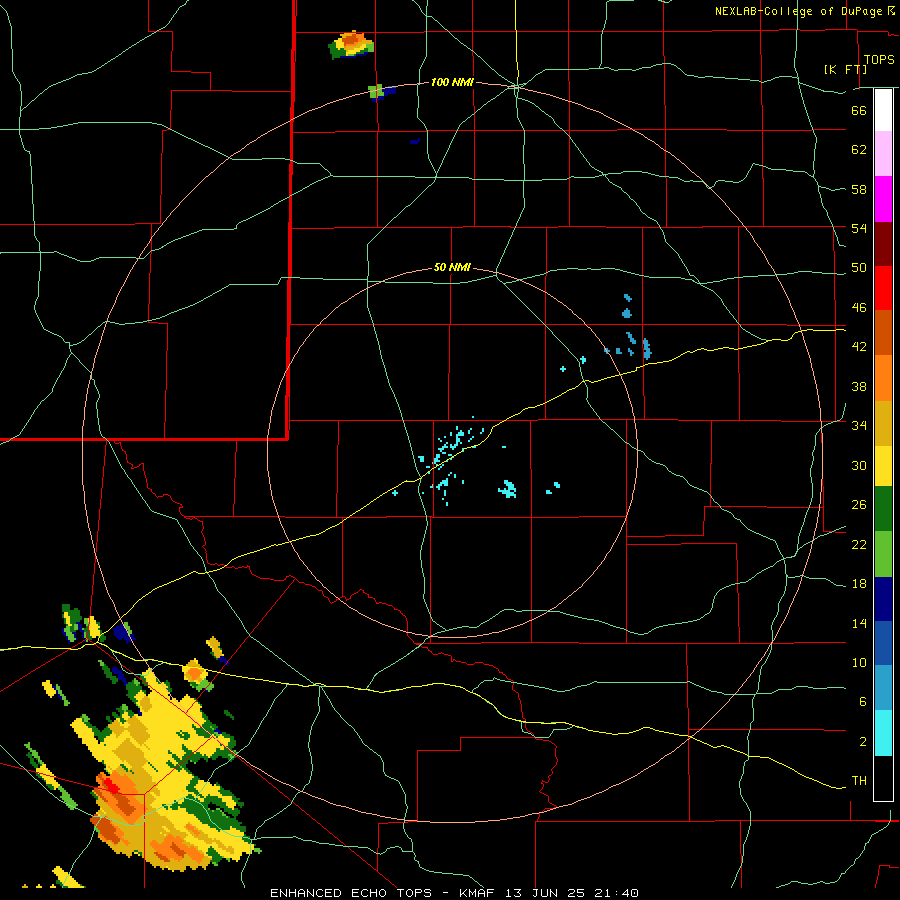Click the 30 value on the legend
Screen dimensions: 900x900
tap(859, 465)
